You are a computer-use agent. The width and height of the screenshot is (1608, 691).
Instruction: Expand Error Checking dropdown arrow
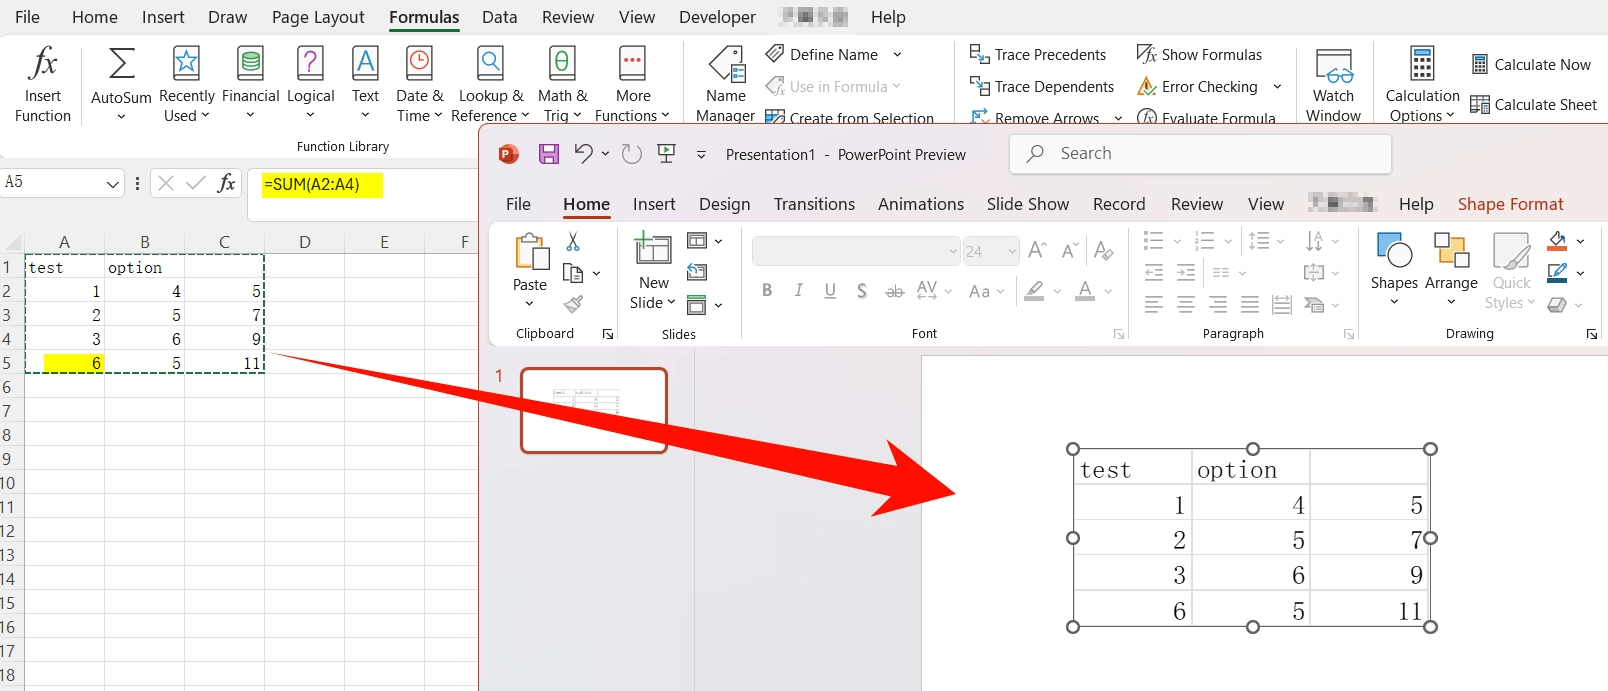[x=1277, y=87]
